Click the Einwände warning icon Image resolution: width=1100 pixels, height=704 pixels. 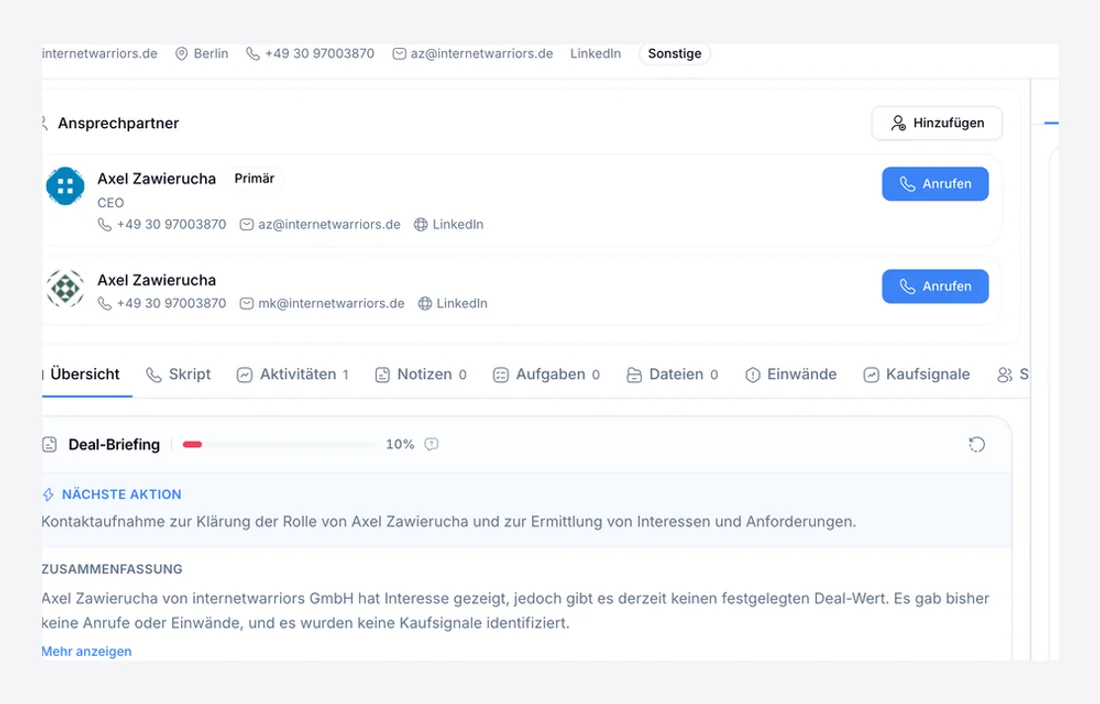[x=752, y=375]
